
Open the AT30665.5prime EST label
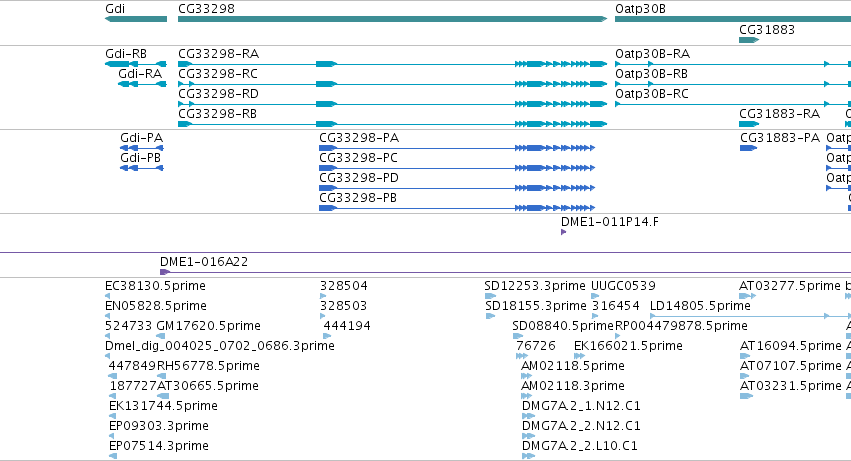pyautogui.click(x=207, y=386)
